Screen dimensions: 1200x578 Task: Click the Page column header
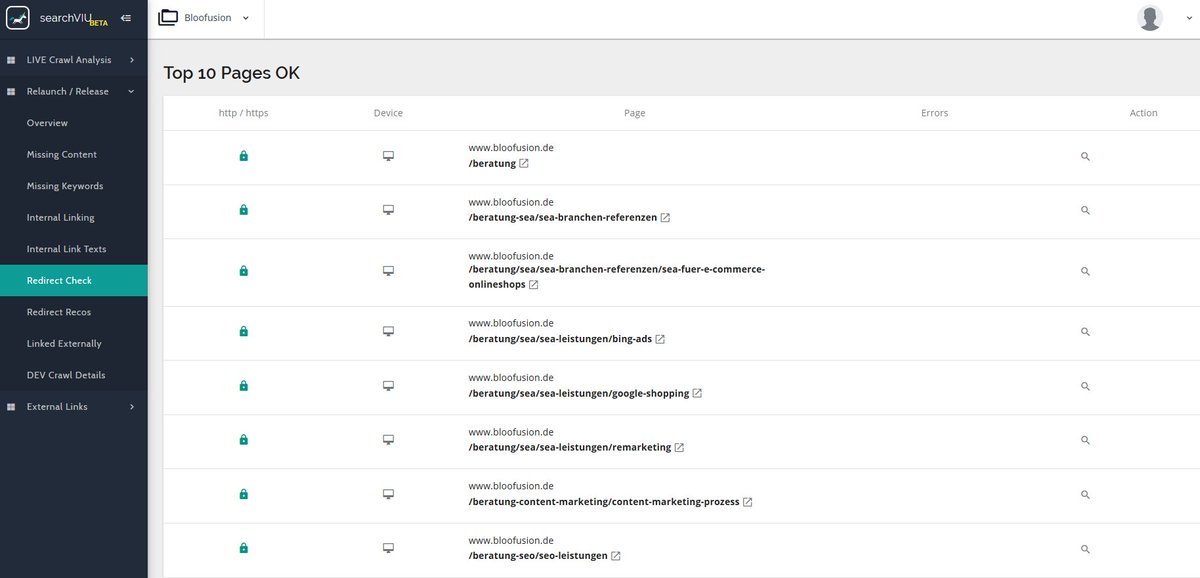coord(634,113)
